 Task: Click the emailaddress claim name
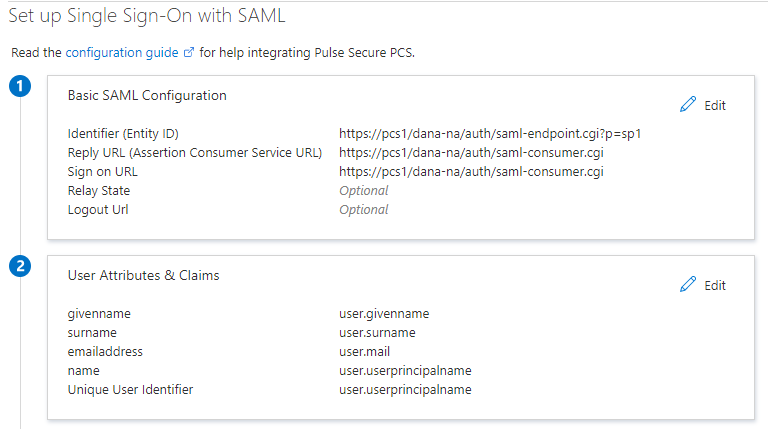coord(105,351)
